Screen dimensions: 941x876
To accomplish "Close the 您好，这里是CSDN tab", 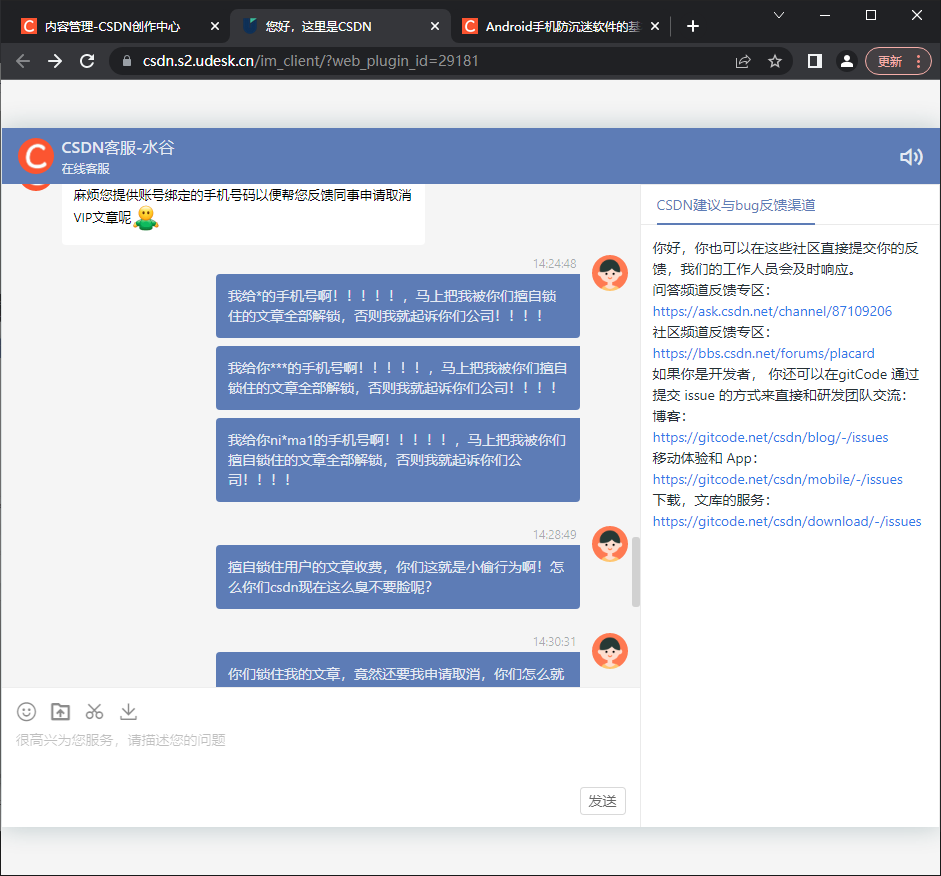I will [435, 26].
